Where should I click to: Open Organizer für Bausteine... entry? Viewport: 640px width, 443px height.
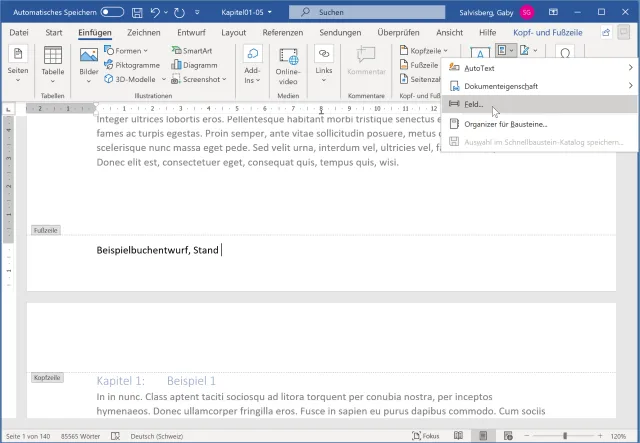tap(539, 124)
